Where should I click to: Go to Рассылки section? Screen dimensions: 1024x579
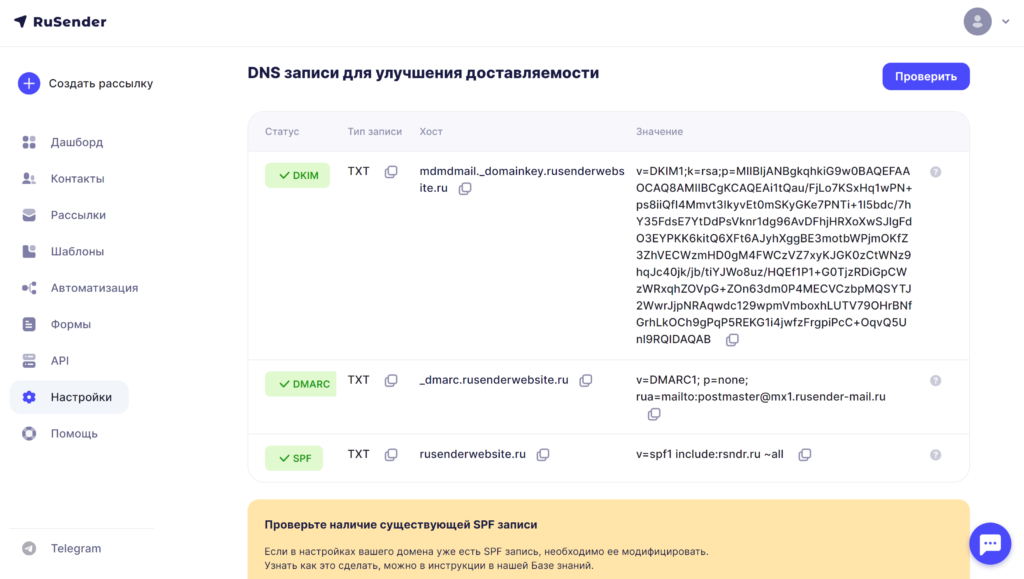click(78, 215)
